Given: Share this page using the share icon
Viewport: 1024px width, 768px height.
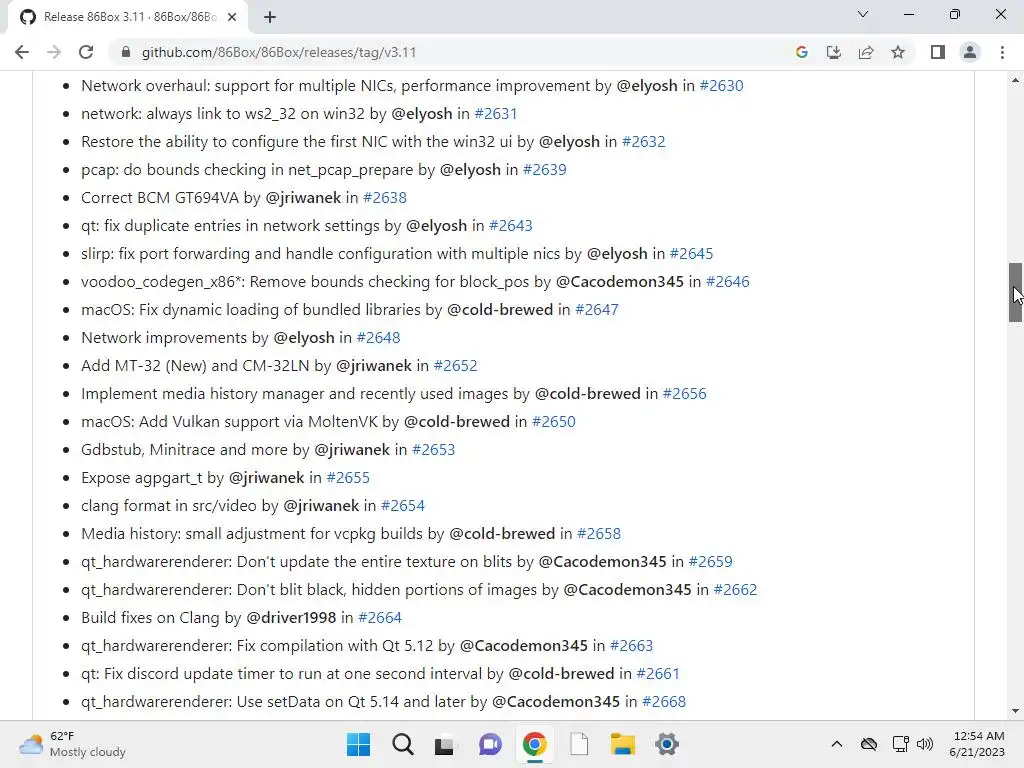Looking at the screenshot, I should (866, 52).
